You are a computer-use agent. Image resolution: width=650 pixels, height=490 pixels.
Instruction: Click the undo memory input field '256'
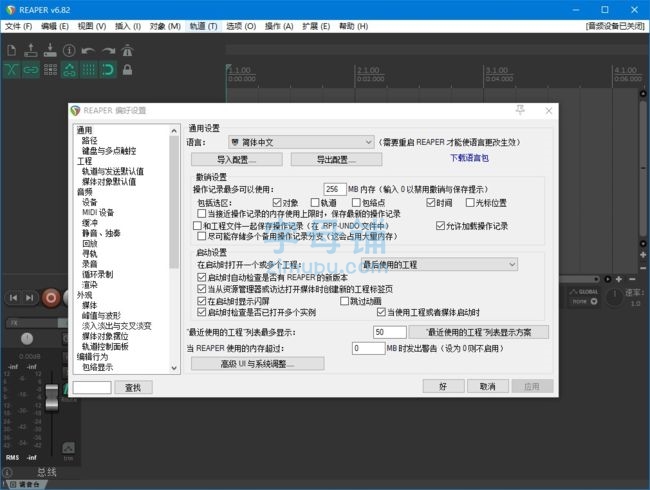(x=335, y=189)
